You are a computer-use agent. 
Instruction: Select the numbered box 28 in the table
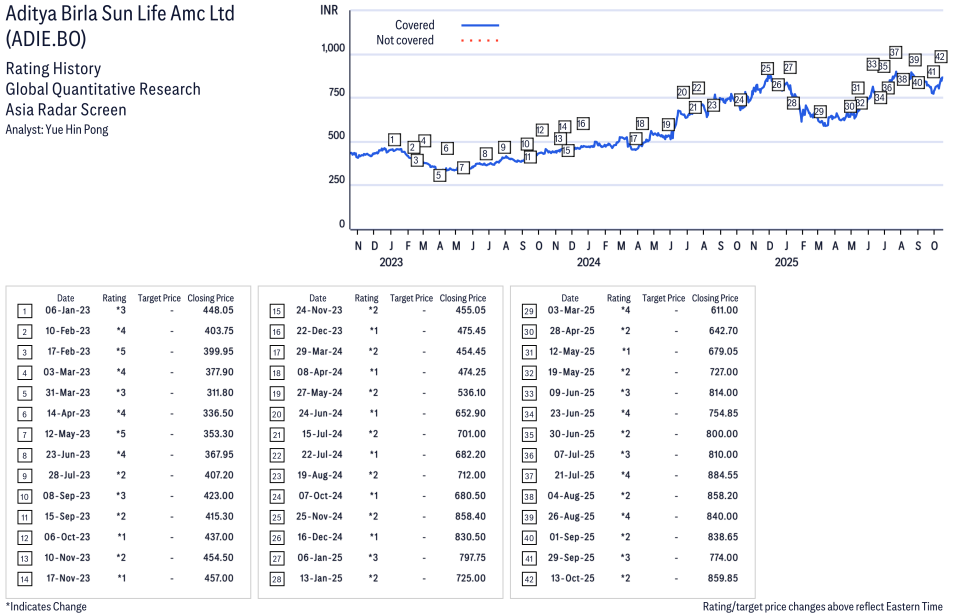click(x=276, y=578)
